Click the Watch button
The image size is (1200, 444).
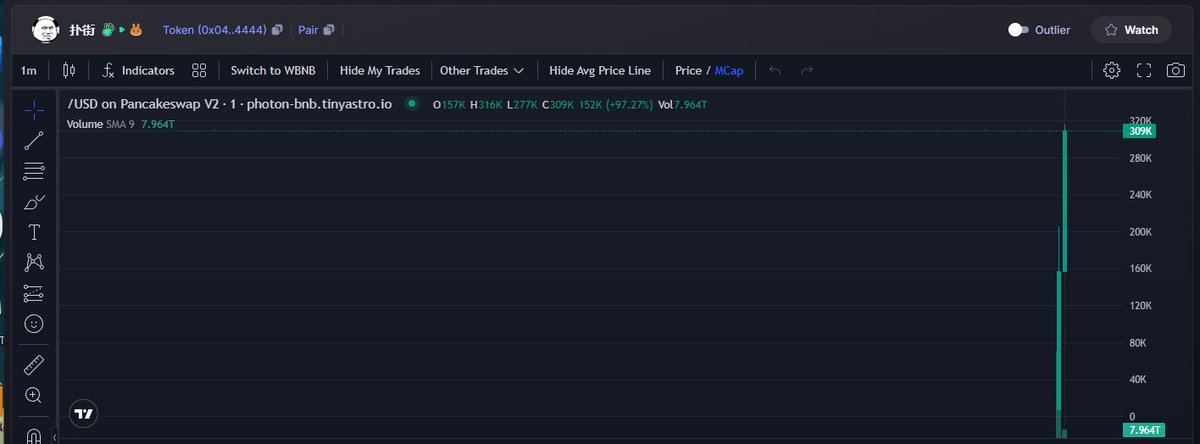click(1130, 30)
